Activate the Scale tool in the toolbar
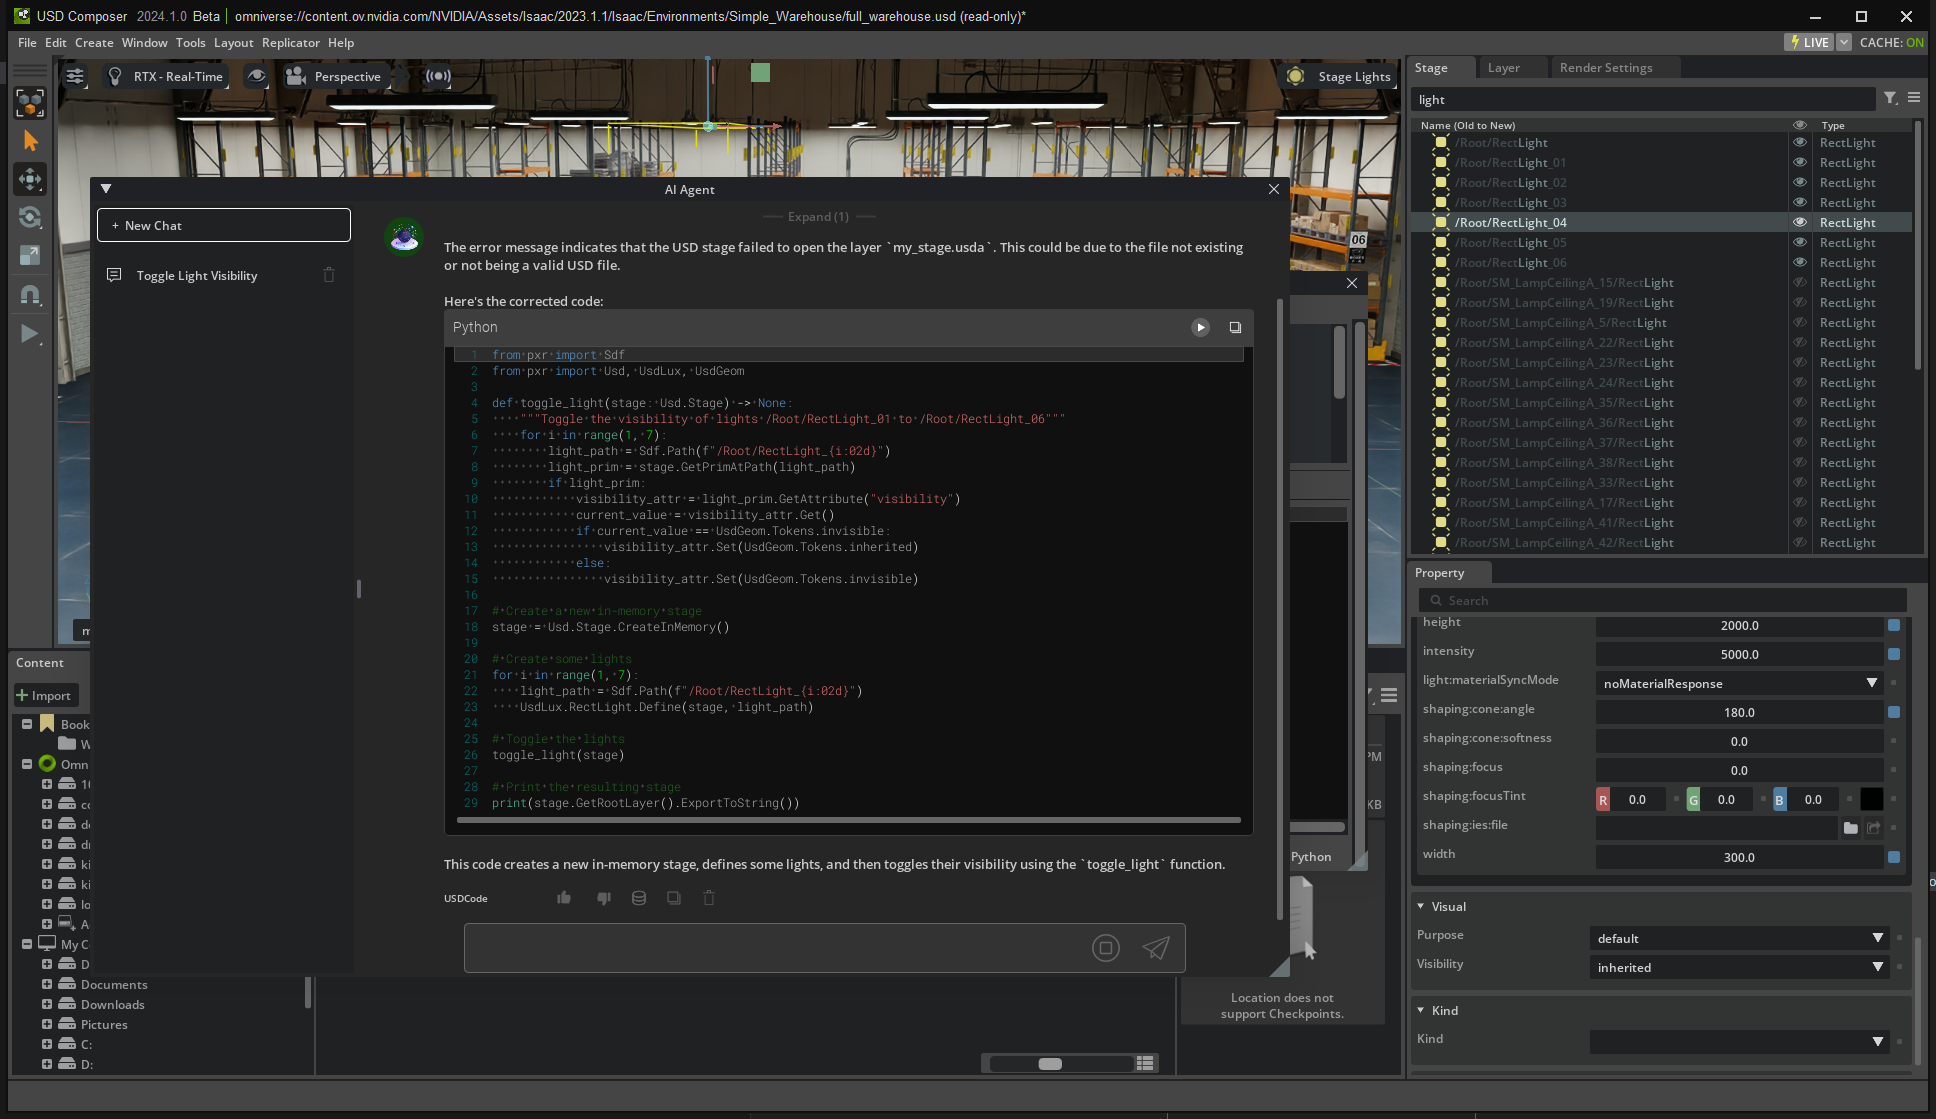The height and width of the screenshot is (1119, 1936). pos(30,255)
